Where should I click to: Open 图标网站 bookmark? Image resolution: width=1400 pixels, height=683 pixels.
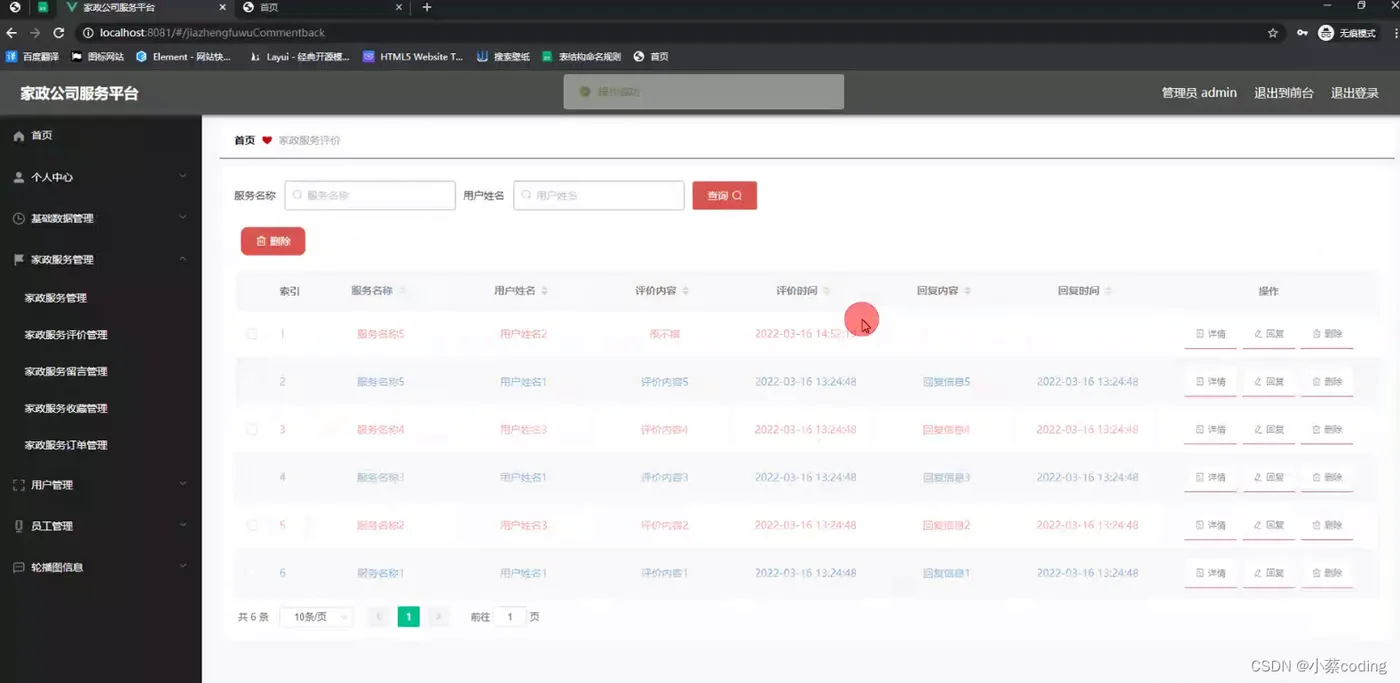[98, 57]
